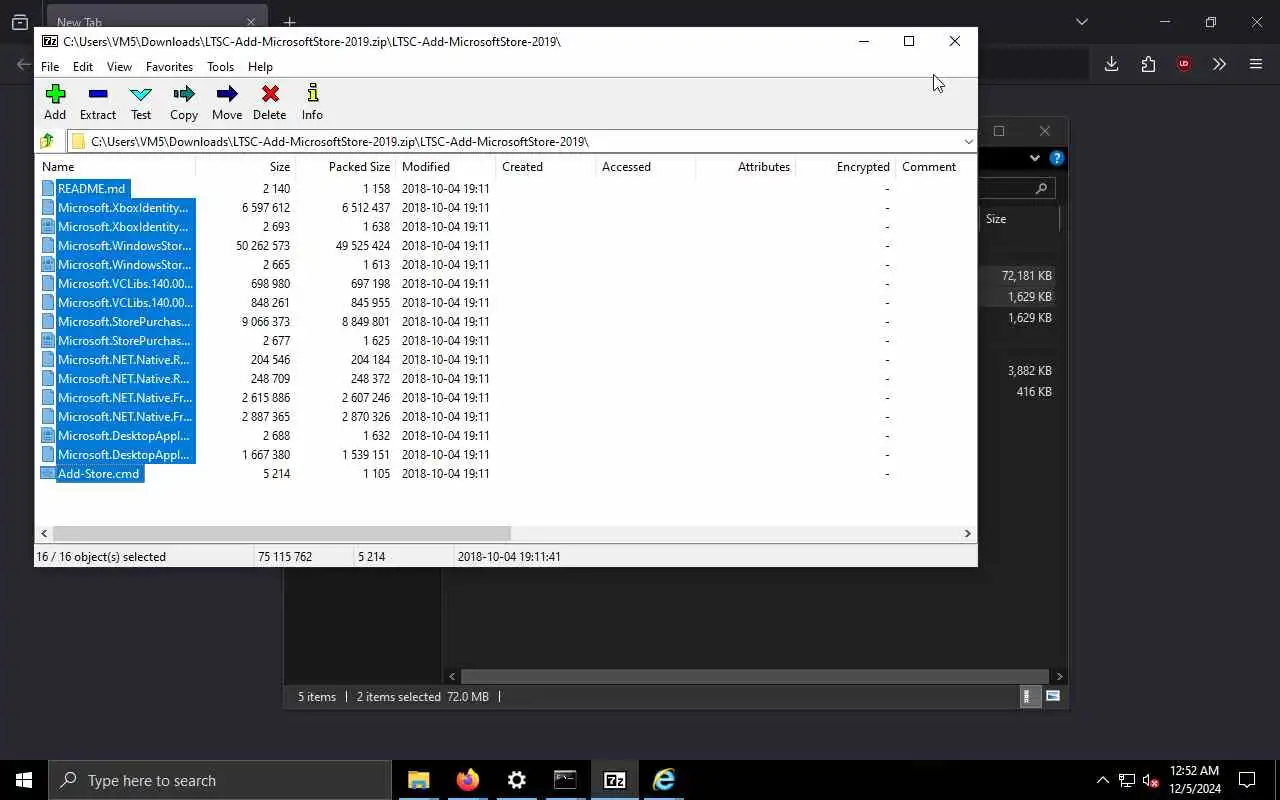
Task: Click the Add toolbar button in 7-Zip
Action: 55,102
